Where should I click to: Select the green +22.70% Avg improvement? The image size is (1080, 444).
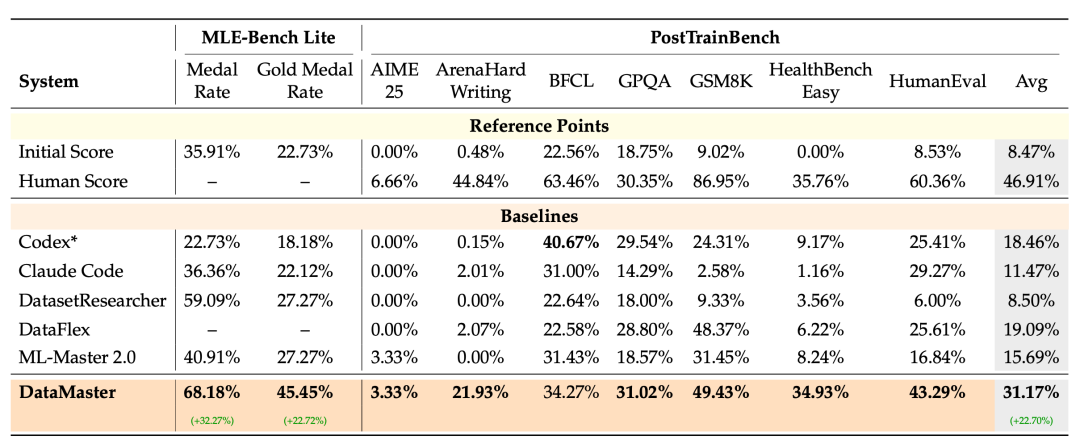tap(1031, 421)
